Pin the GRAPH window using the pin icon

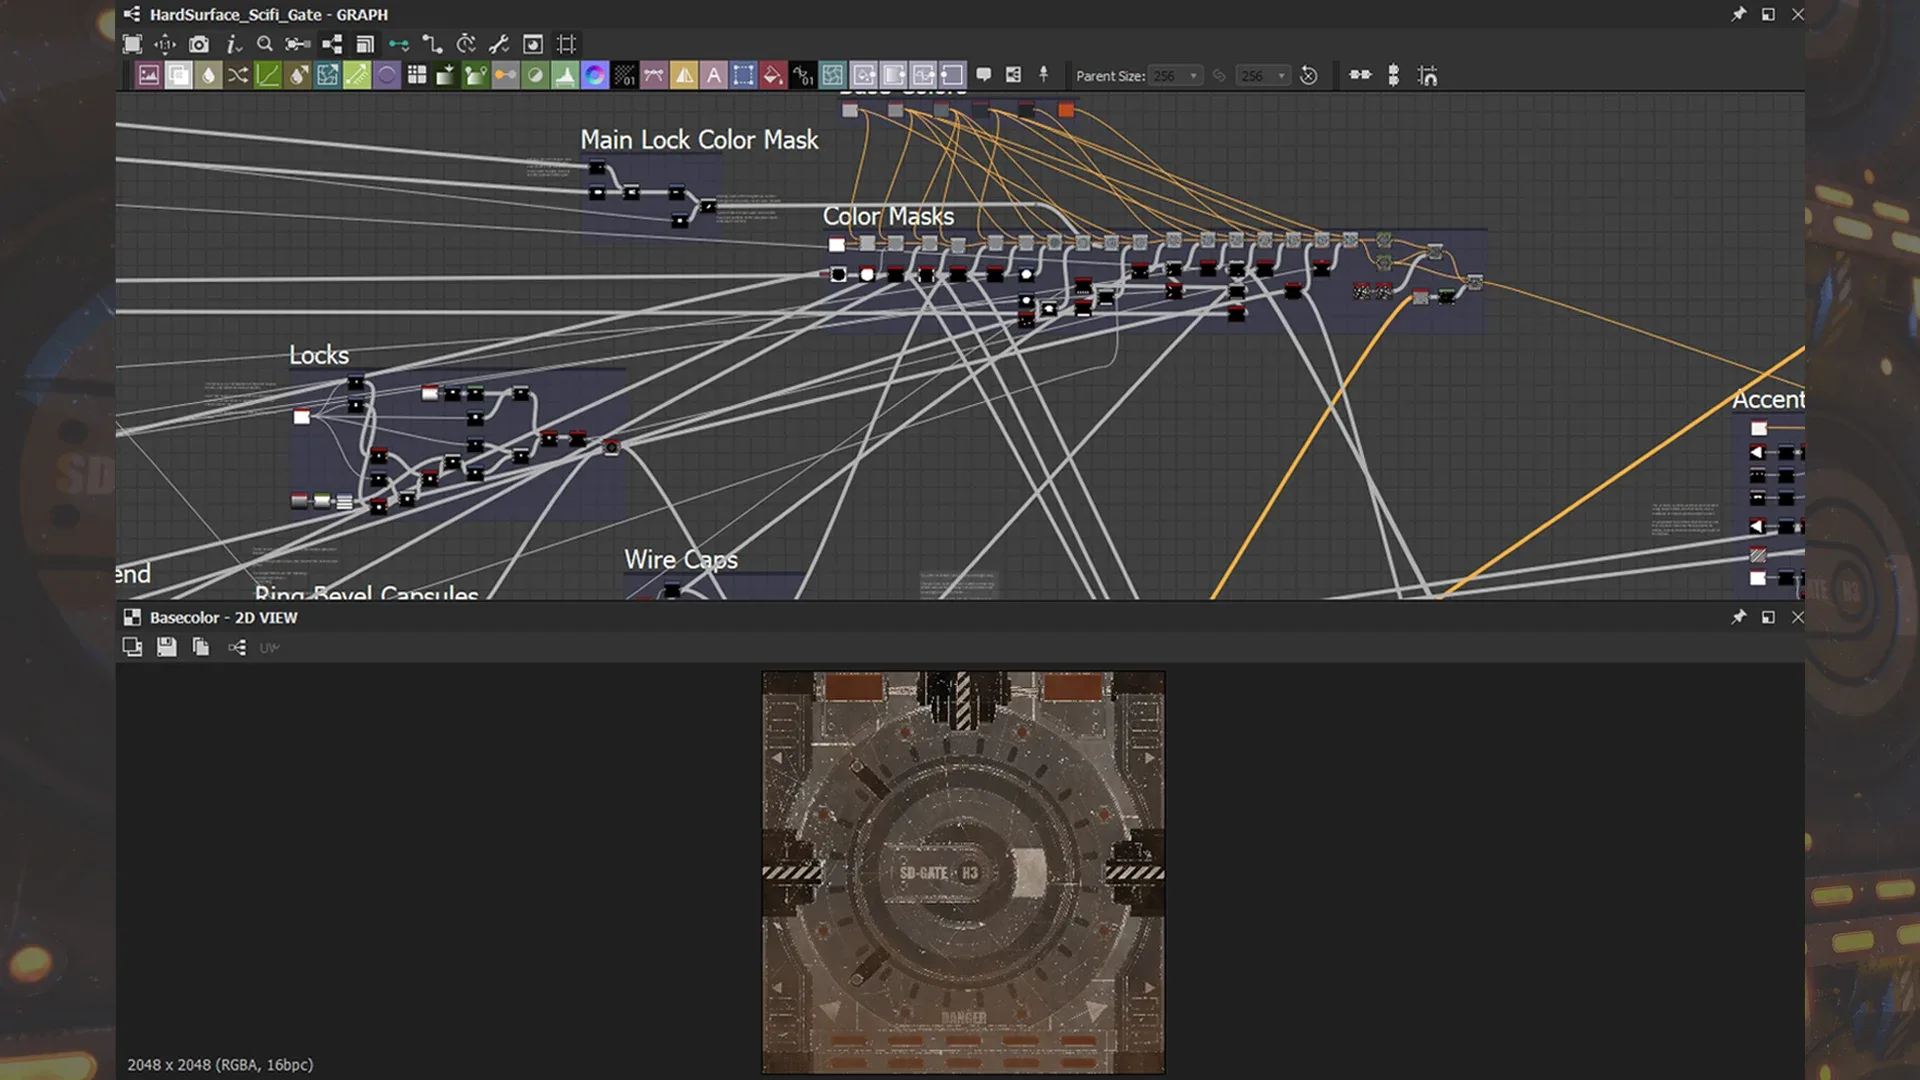pyautogui.click(x=1738, y=14)
